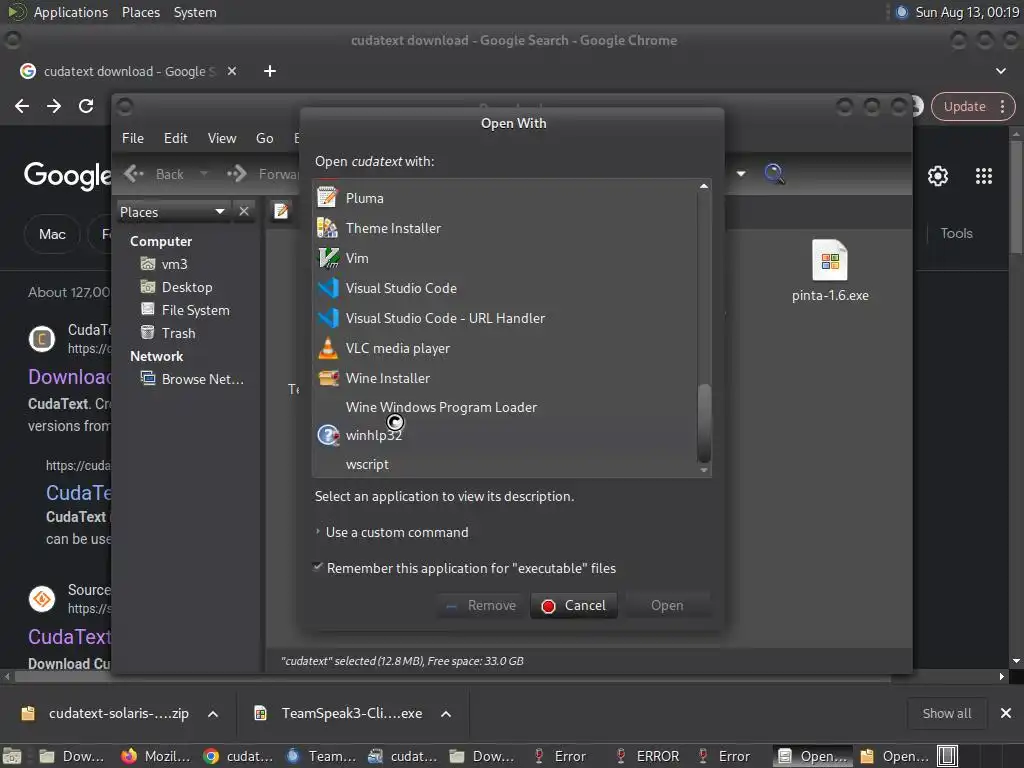The image size is (1024, 768).
Task: Open Back button history dropdown arrow
Action: (204, 174)
